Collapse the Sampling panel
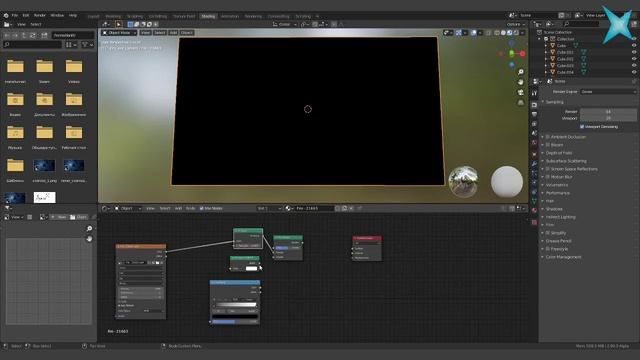640x360 pixels. coord(554,102)
